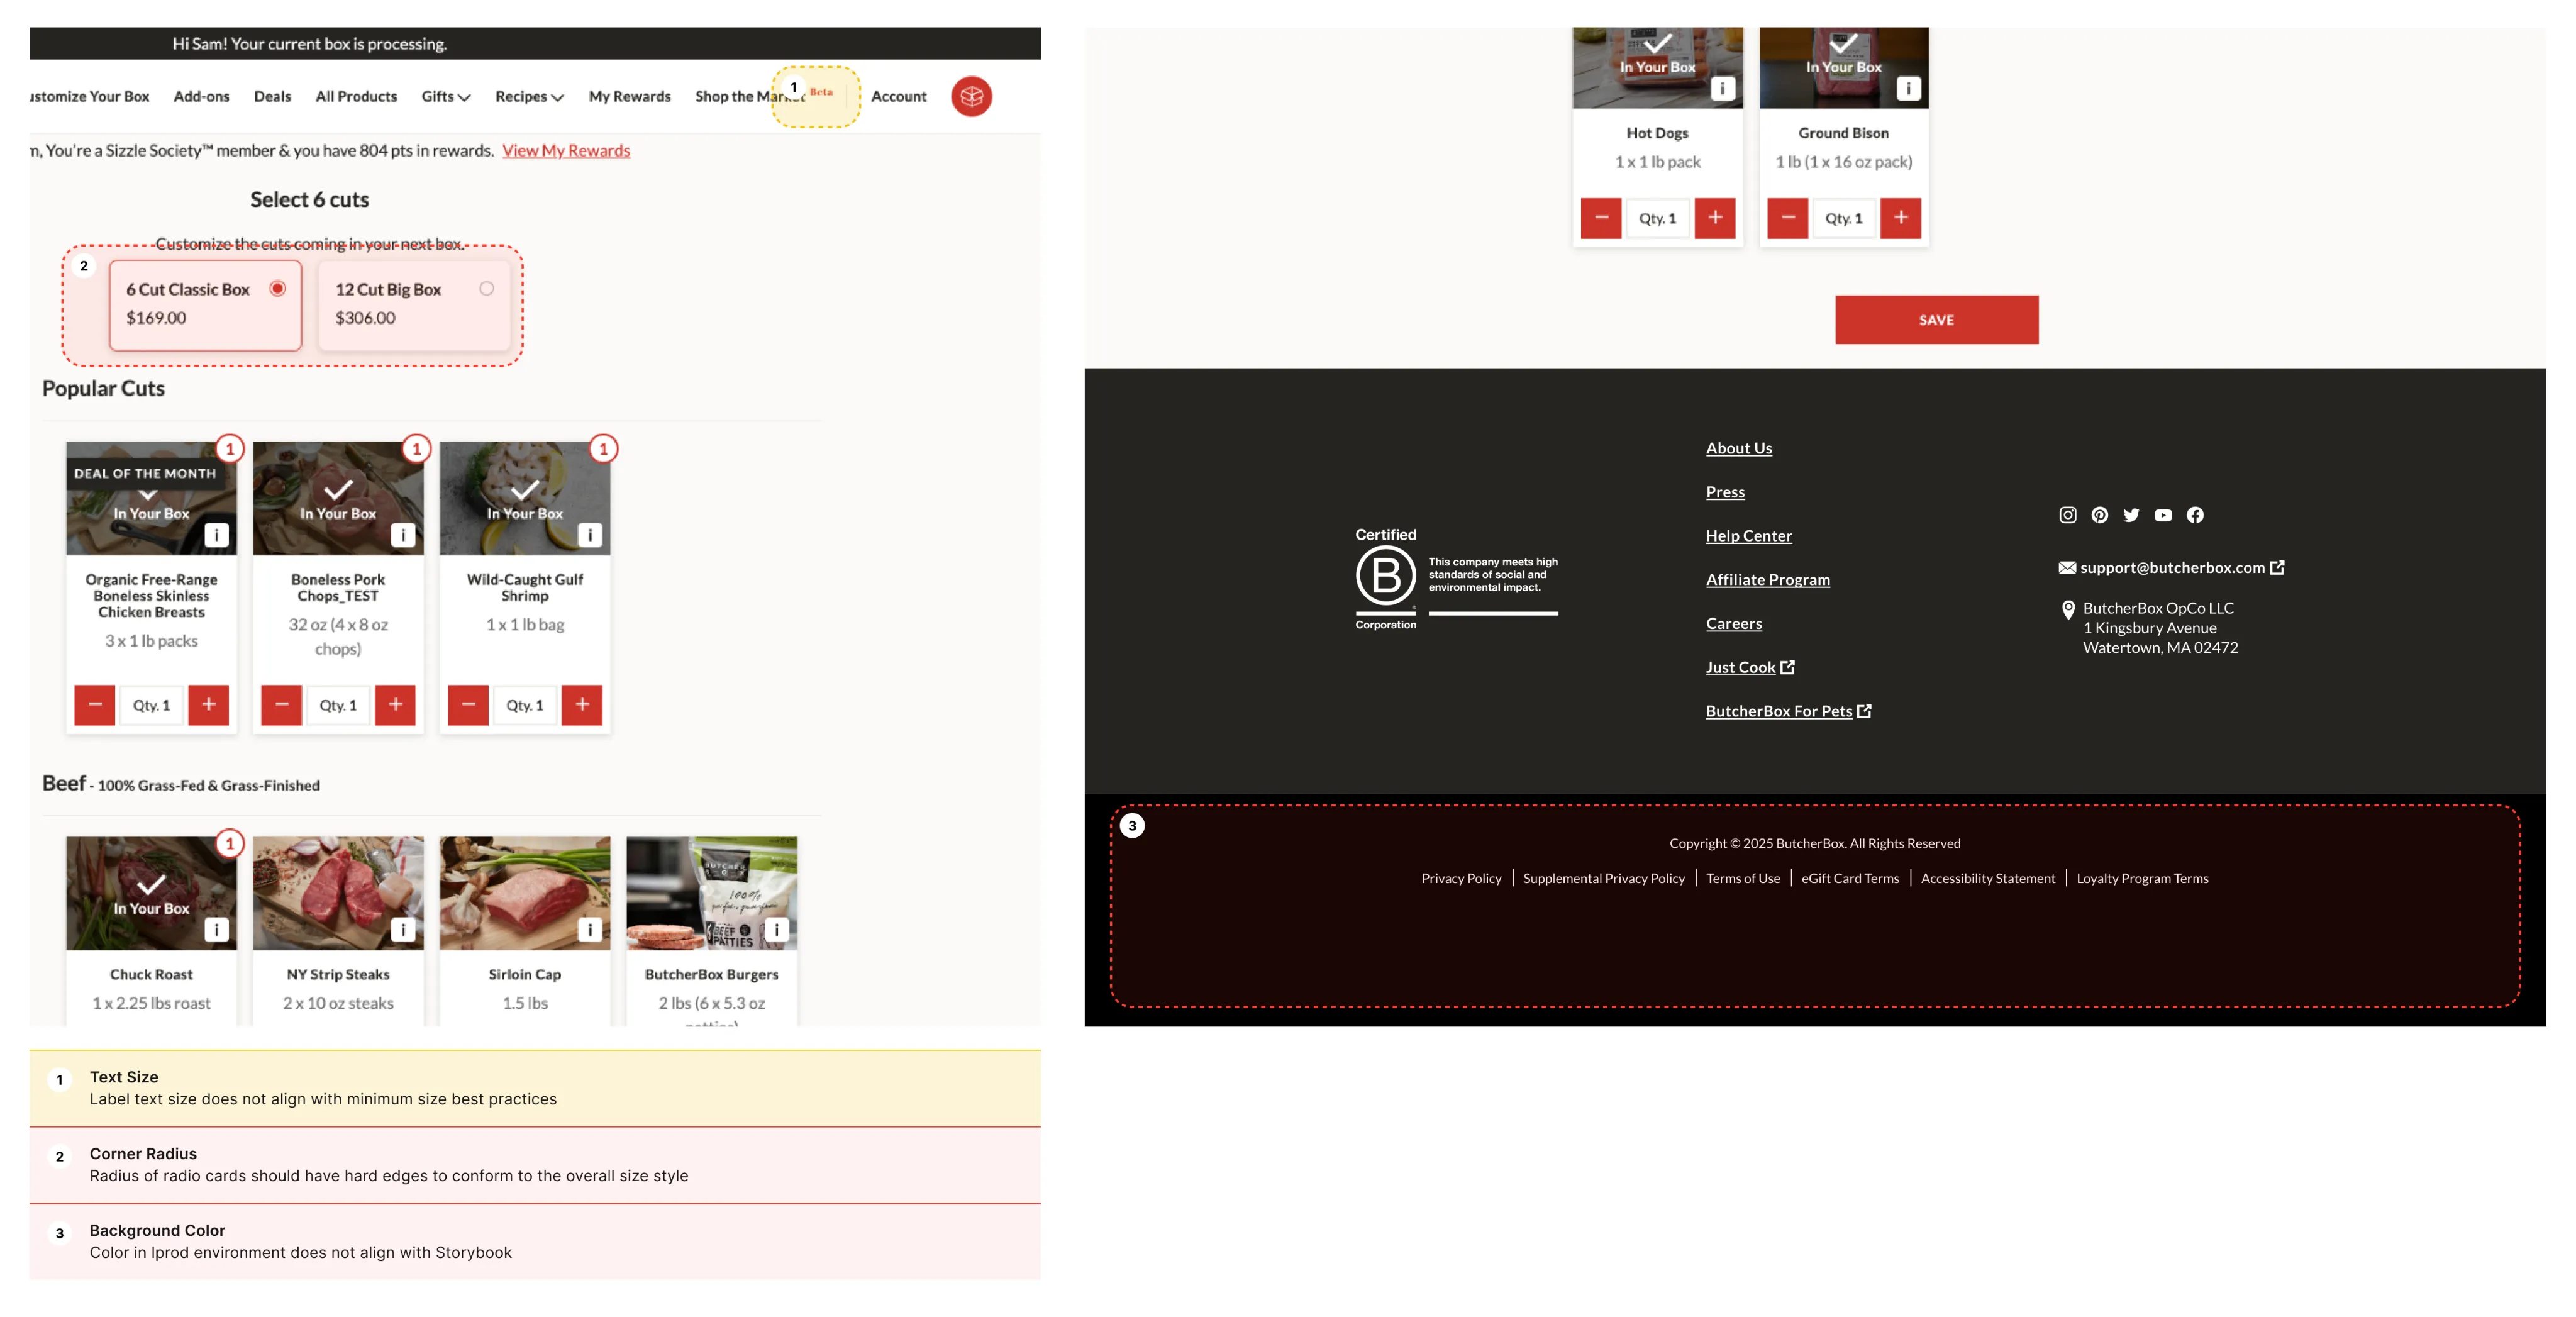Open Help Center footer link

[1749, 536]
